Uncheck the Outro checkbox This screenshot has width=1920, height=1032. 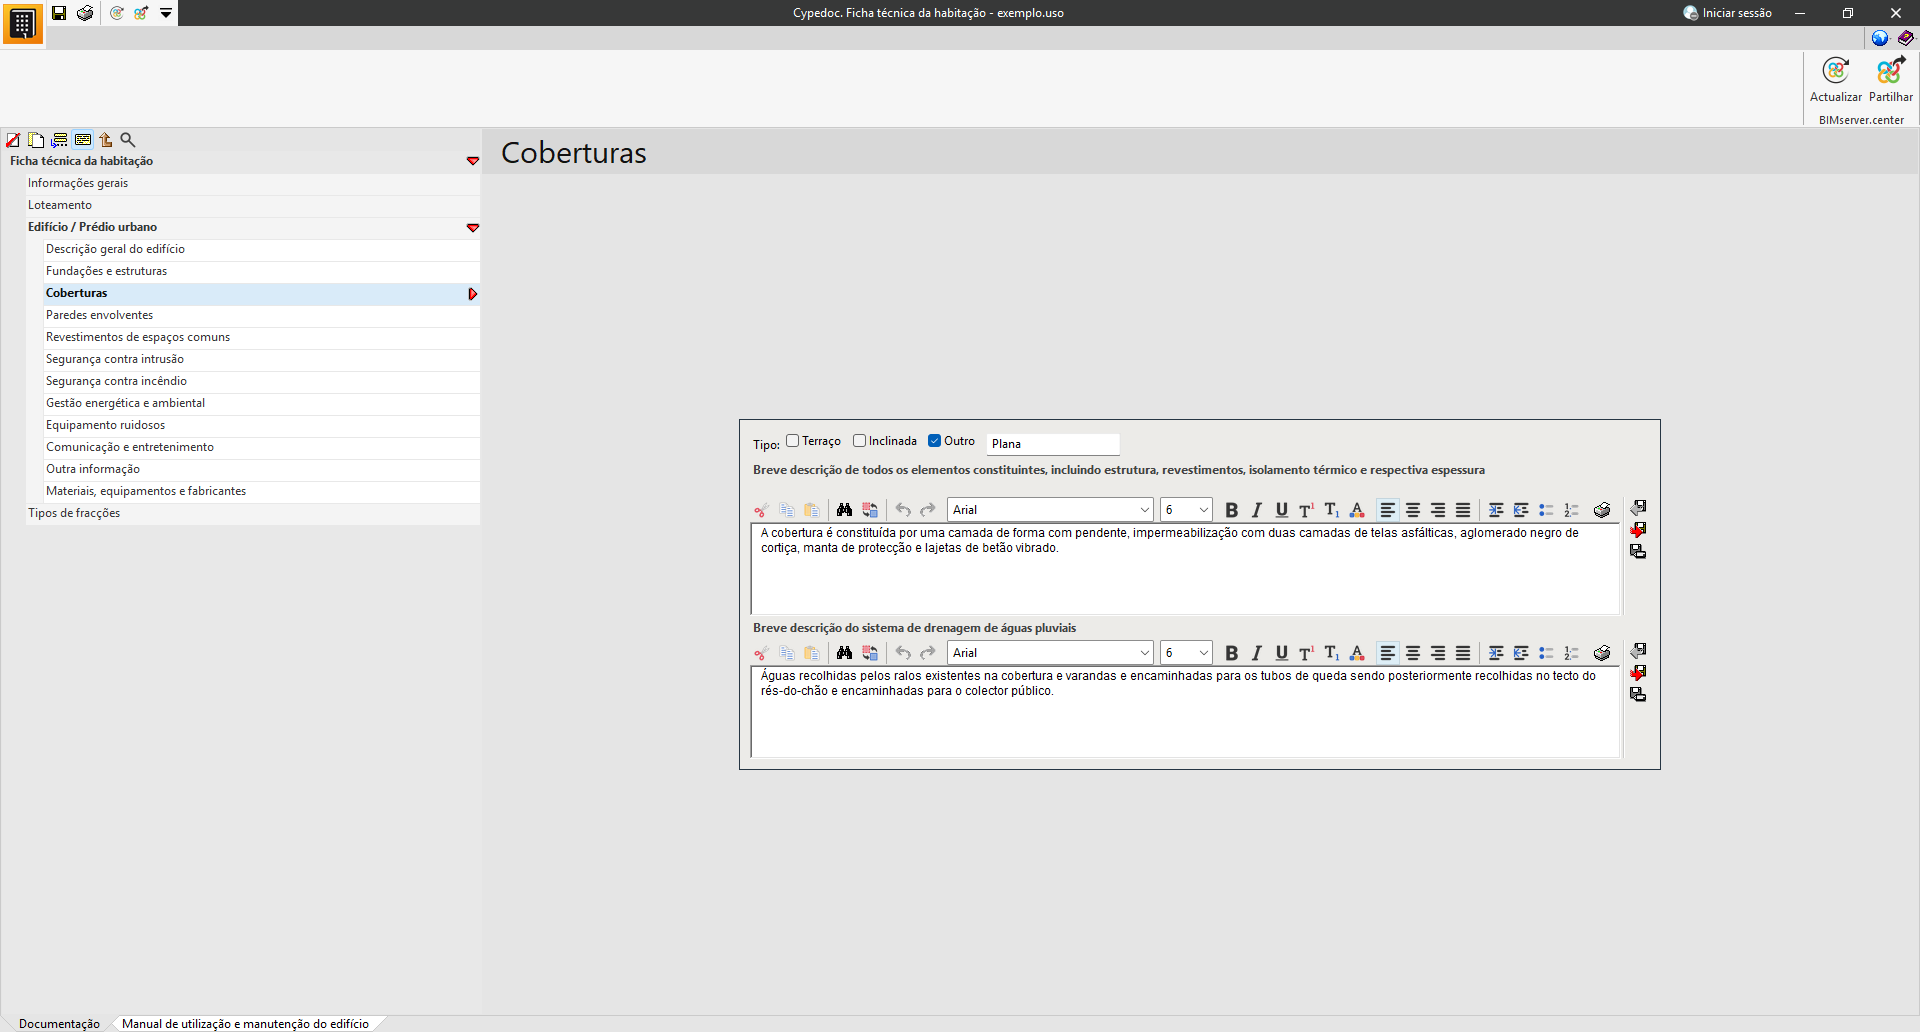[x=934, y=441]
